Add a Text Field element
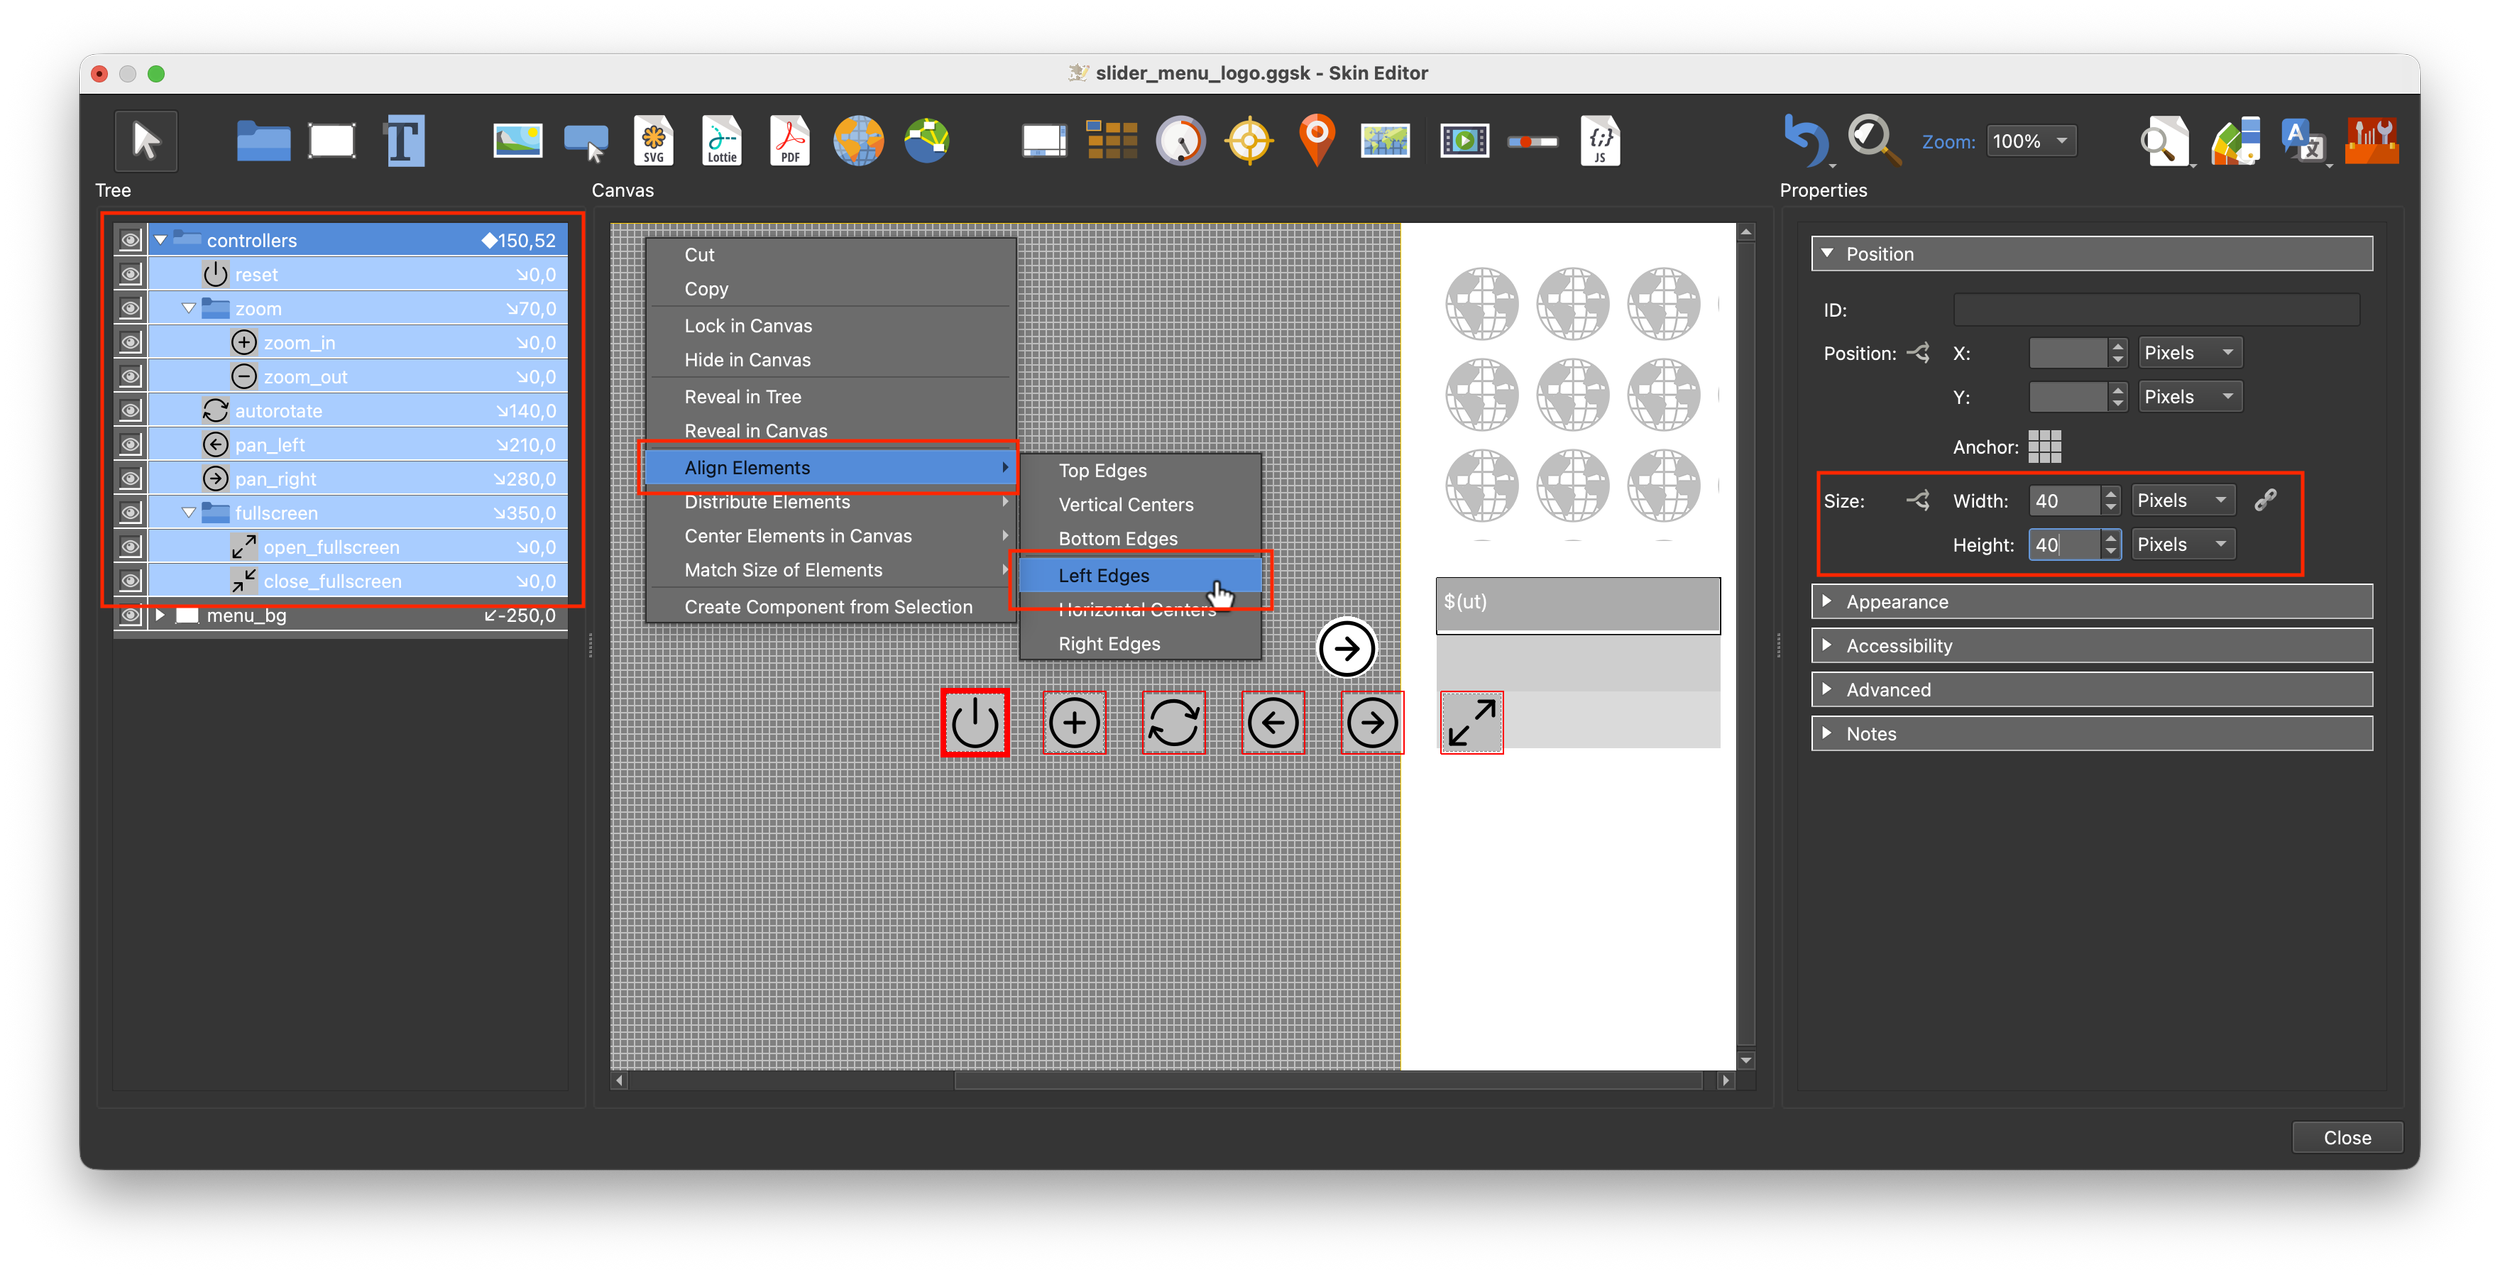The width and height of the screenshot is (2500, 1275). (405, 141)
